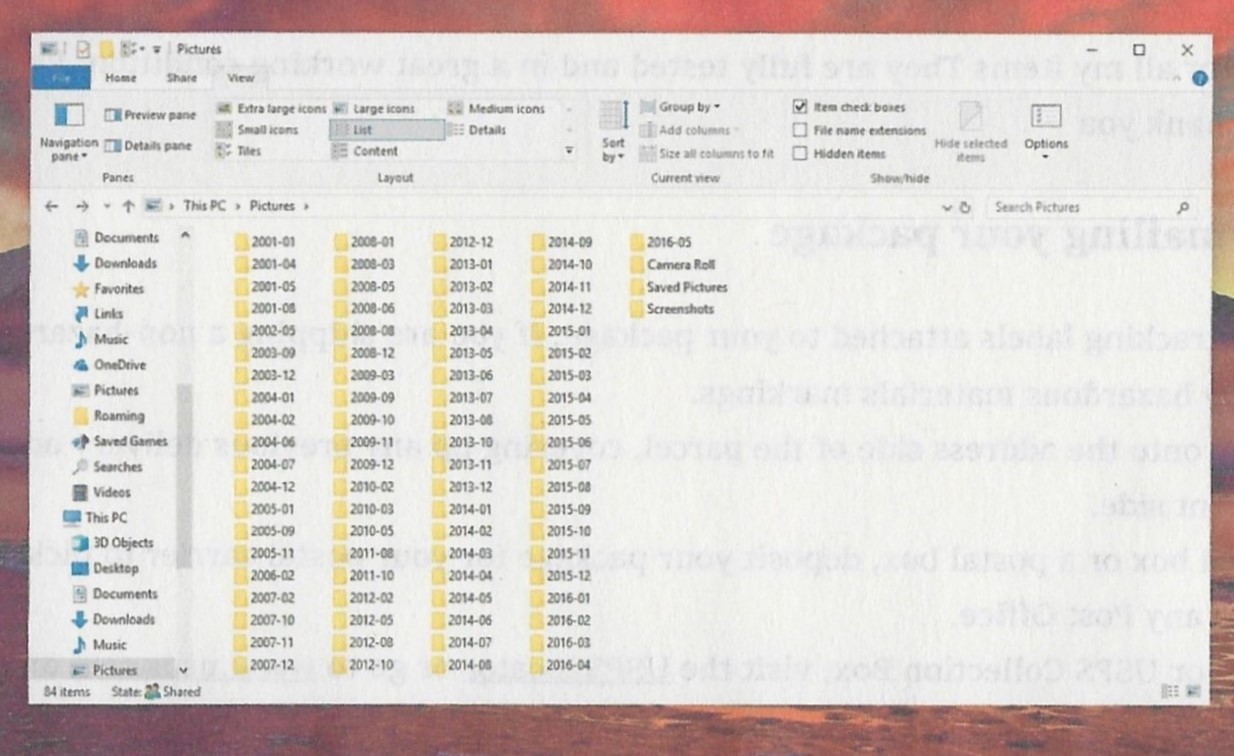The height and width of the screenshot is (756, 1234).
Task: Select the 2012-12 folder
Action: coord(463,242)
